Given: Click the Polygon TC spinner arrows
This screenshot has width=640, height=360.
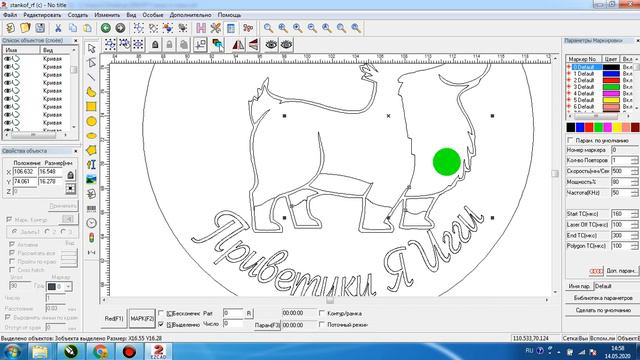Looking at the screenshot, I should click(634, 246).
